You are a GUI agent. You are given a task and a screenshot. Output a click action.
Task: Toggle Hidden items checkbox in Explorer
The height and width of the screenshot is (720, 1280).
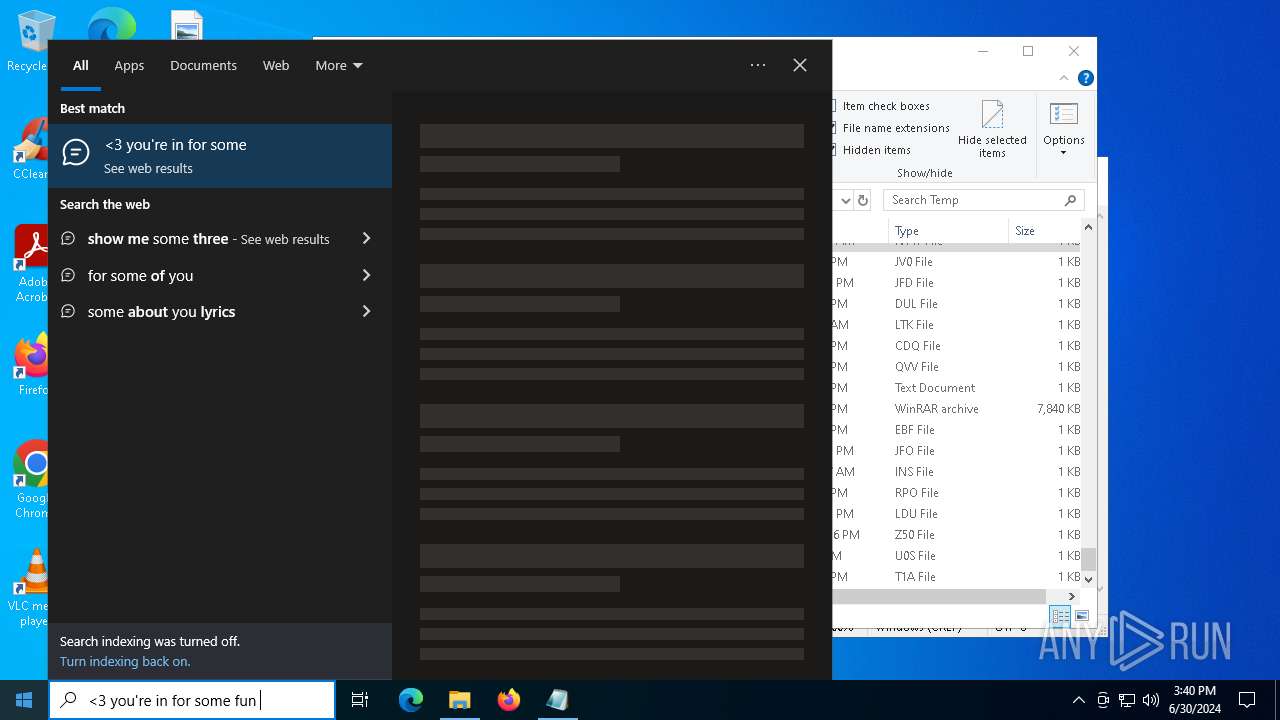[x=874, y=150]
